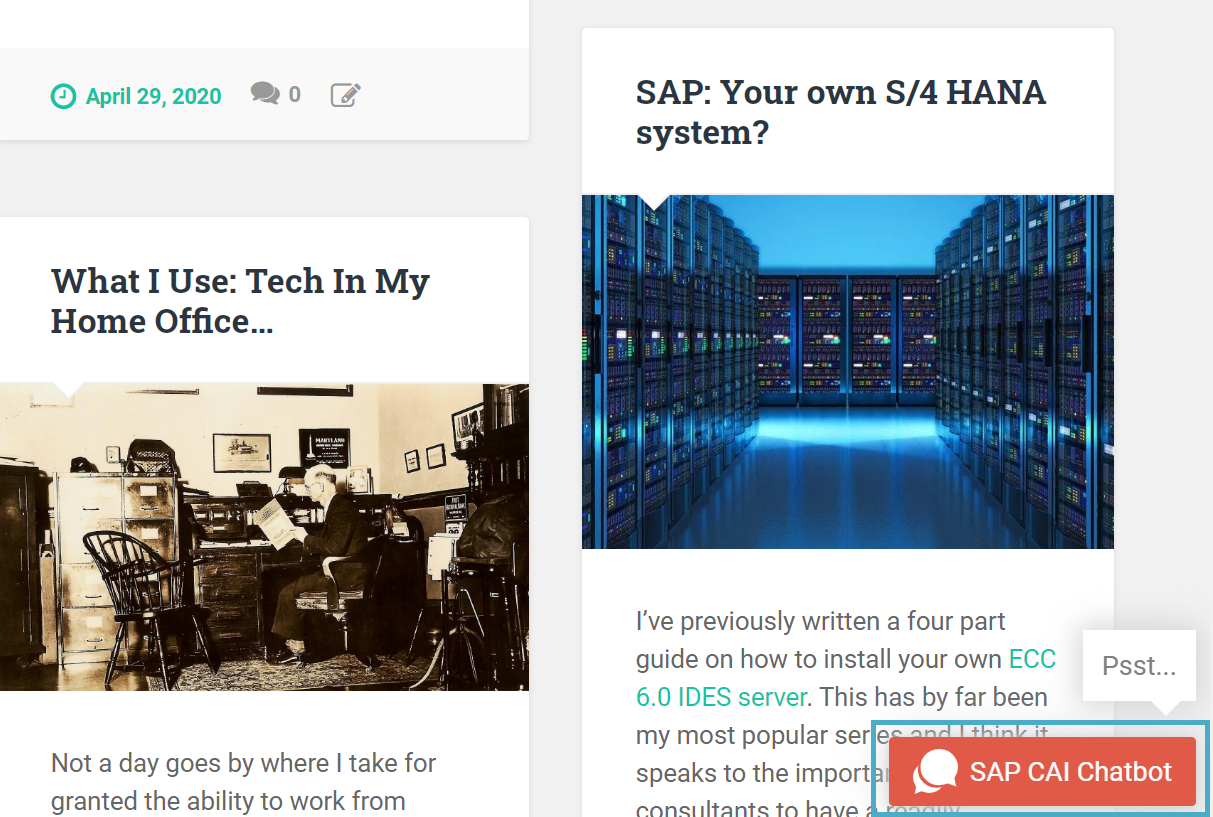Click the 'Psst...' chatbot tooltip bubble

1139,666
